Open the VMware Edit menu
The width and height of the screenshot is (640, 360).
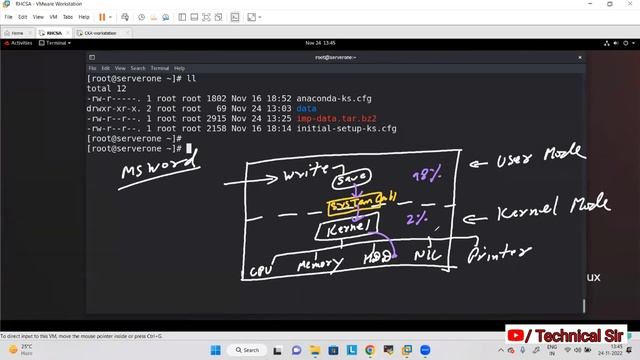click(22, 17)
